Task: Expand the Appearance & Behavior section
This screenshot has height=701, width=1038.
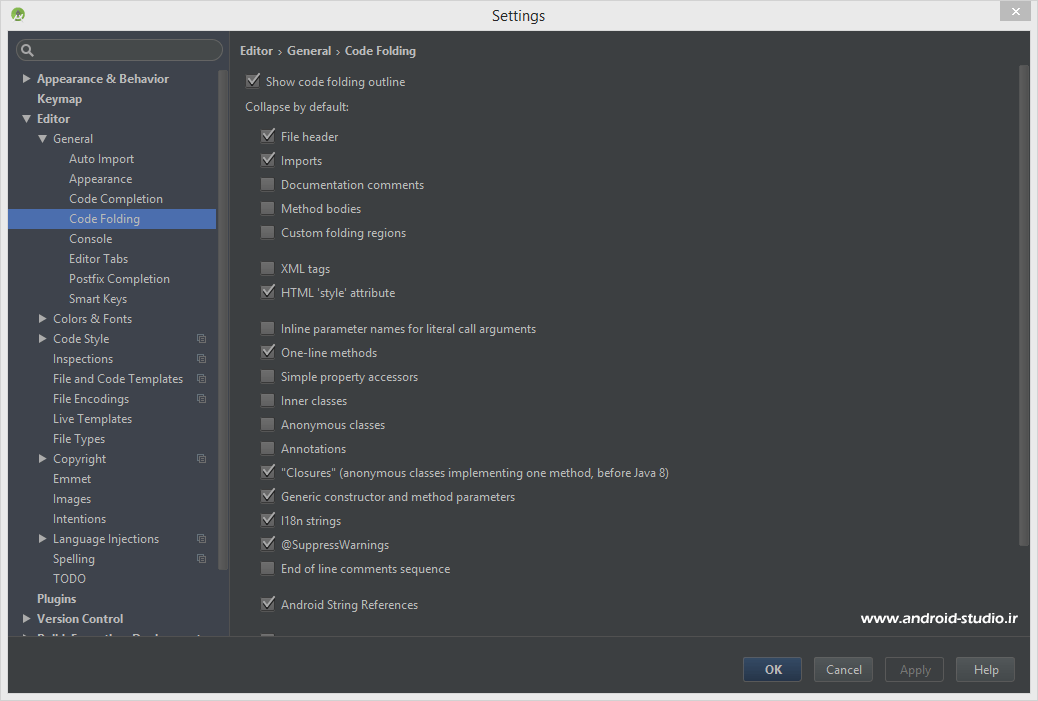Action: coord(27,79)
